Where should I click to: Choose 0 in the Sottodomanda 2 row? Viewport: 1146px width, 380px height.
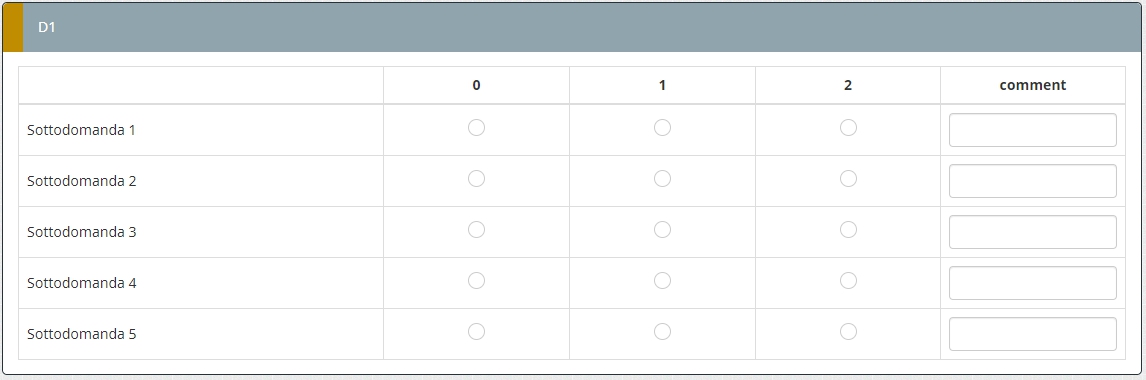coord(477,179)
